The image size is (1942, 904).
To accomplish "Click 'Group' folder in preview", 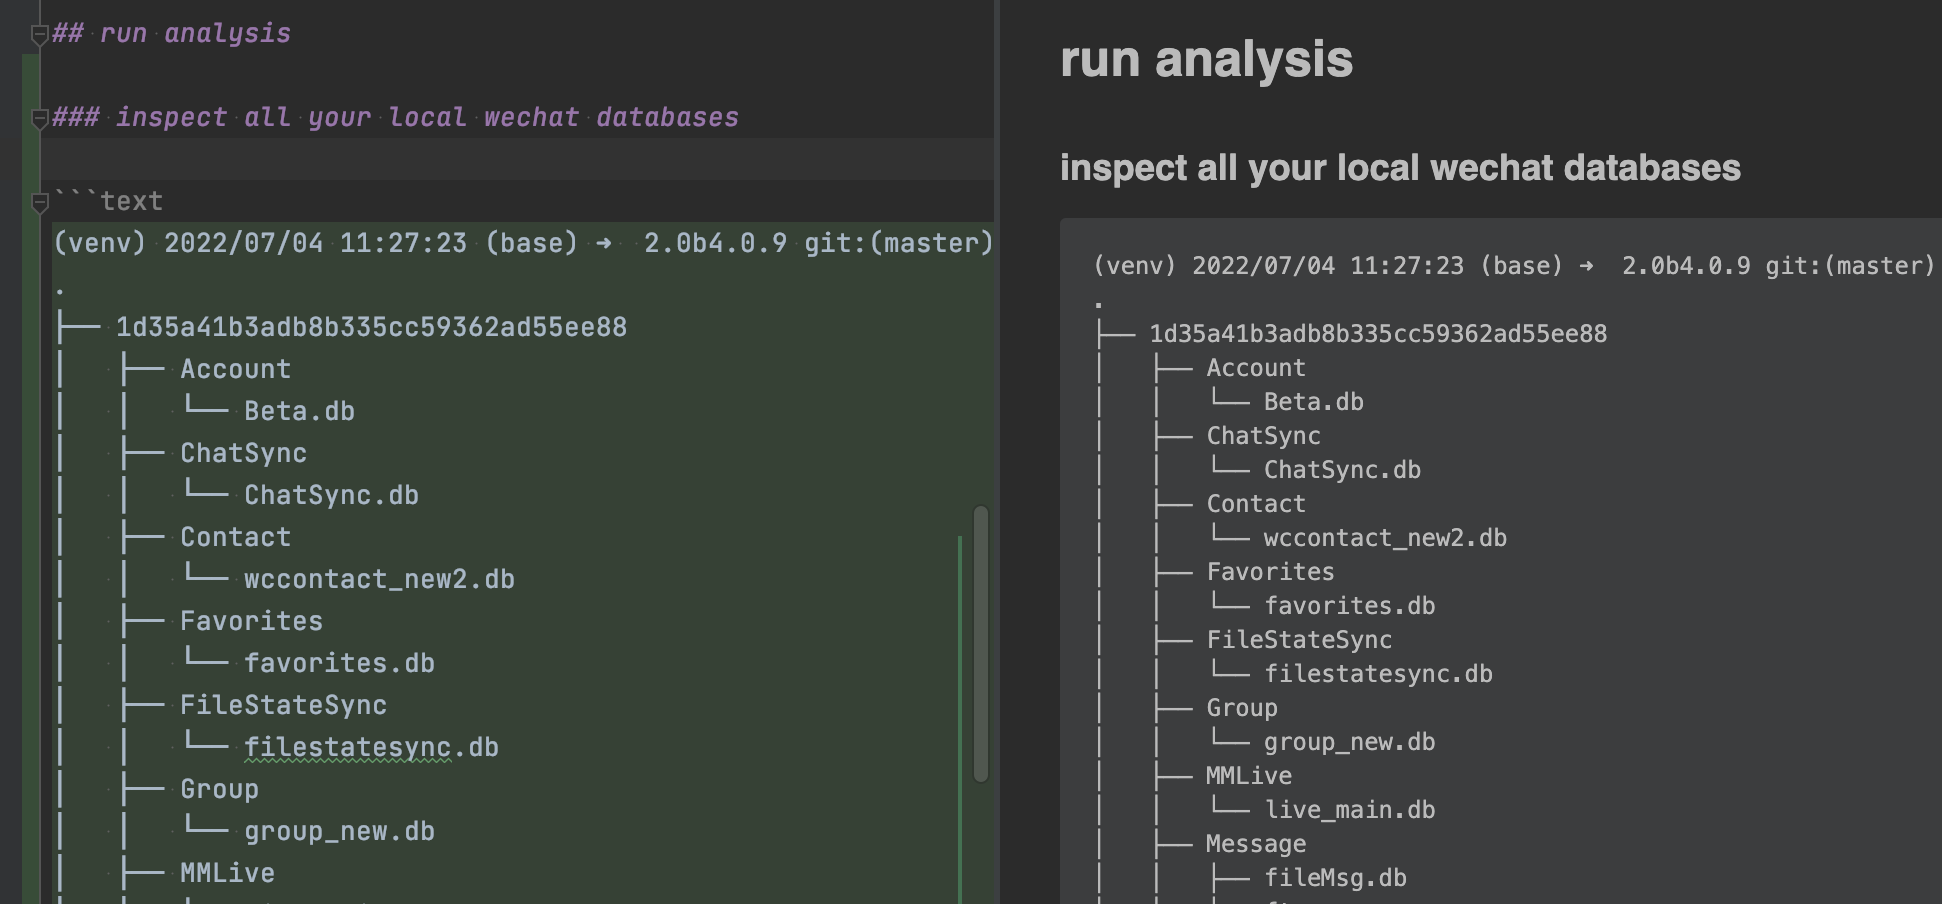I will coord(1242,708).
